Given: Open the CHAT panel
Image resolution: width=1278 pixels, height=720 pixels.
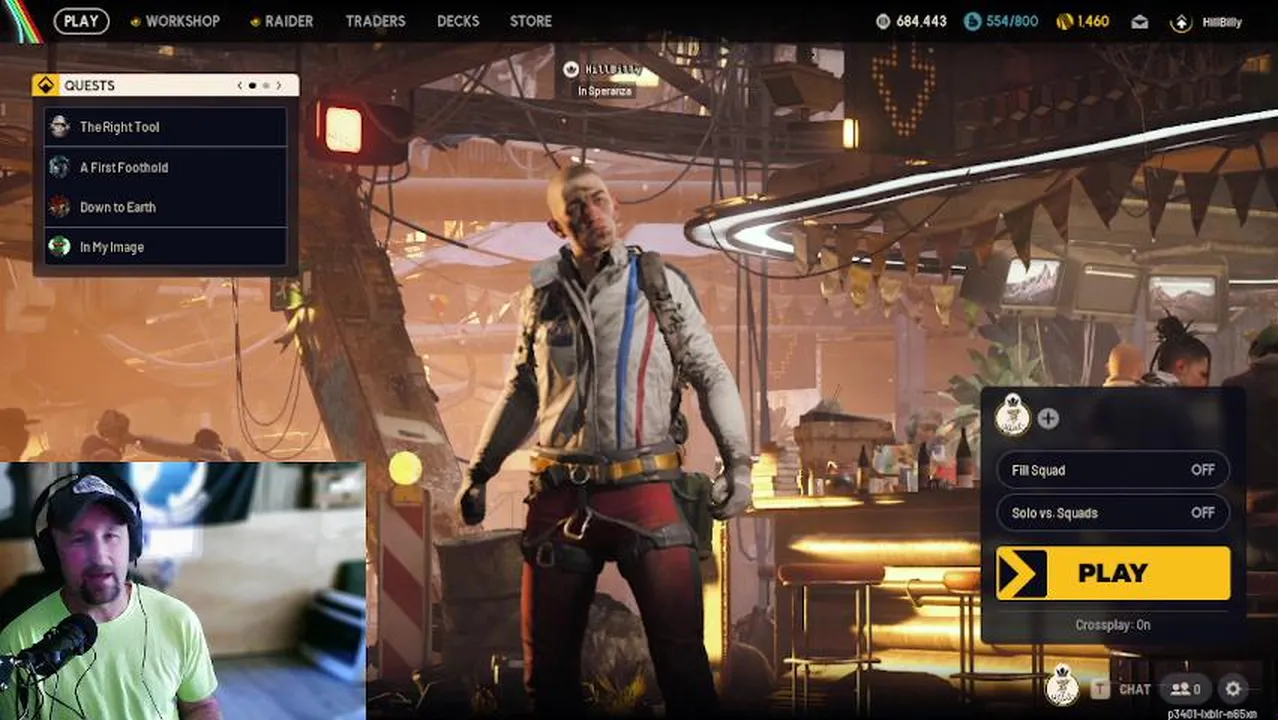Looking at the screenshot, I should tap(1135, 689).
